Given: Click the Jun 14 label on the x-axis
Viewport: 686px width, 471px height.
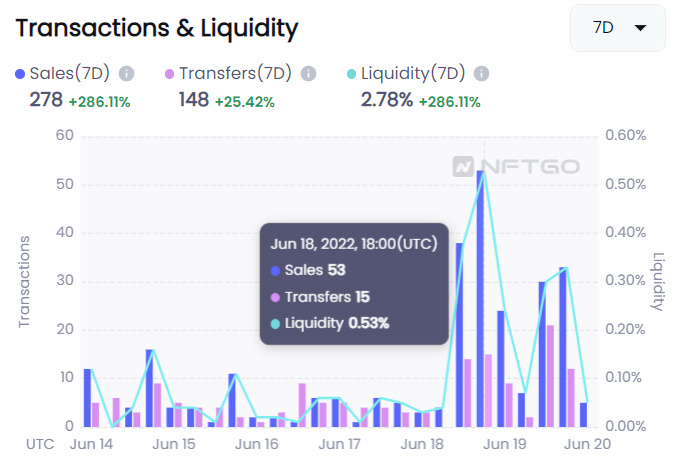Looking at the screenshot, I should pos(91,444).
